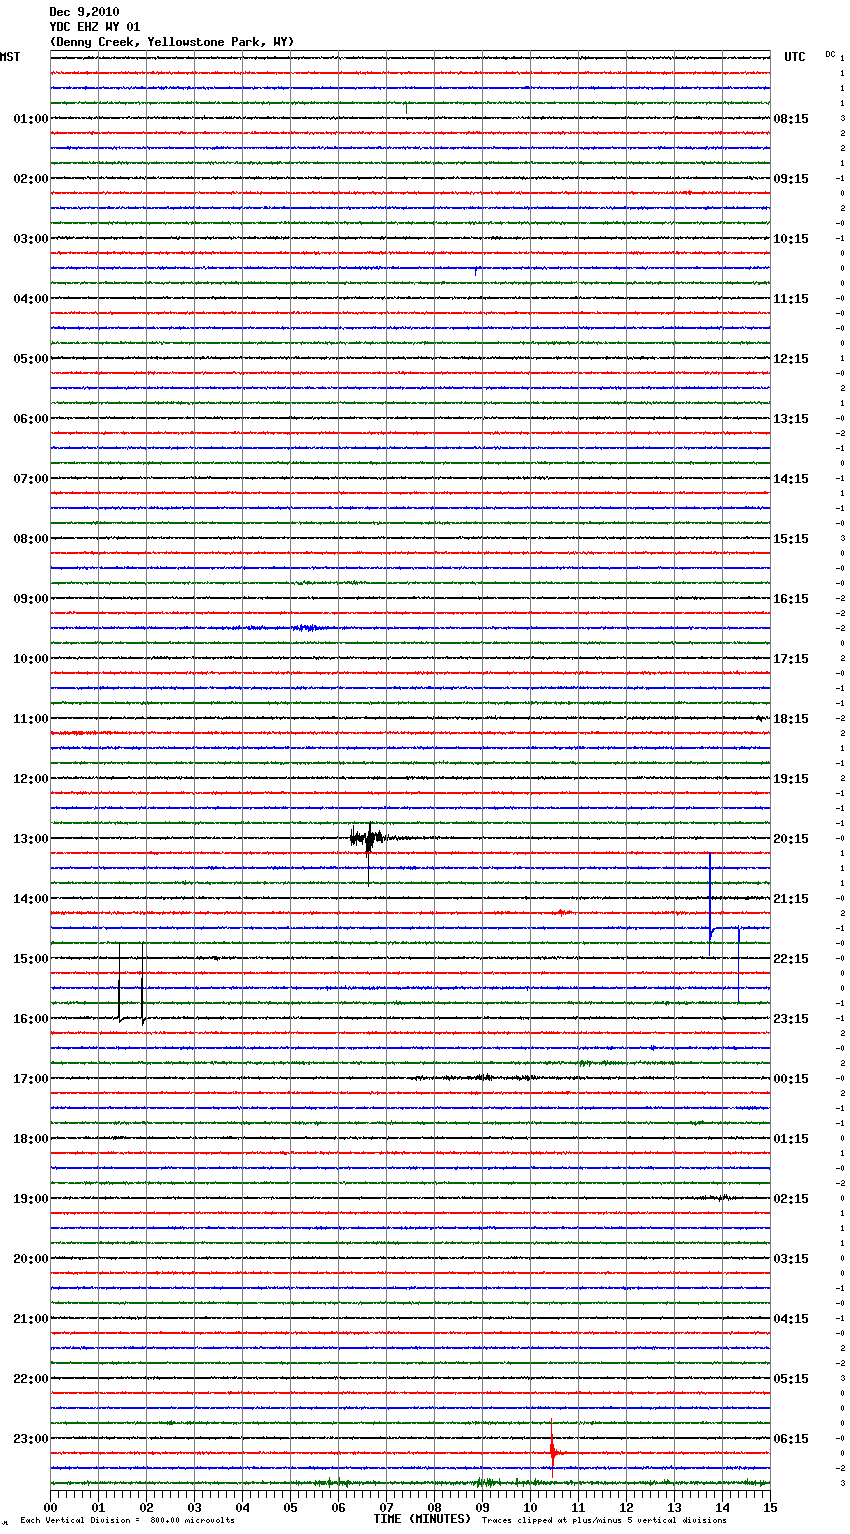Click the "20:15" UTC time label
The height and width of the screenshot is (1534, 850).
click(791, 839)
